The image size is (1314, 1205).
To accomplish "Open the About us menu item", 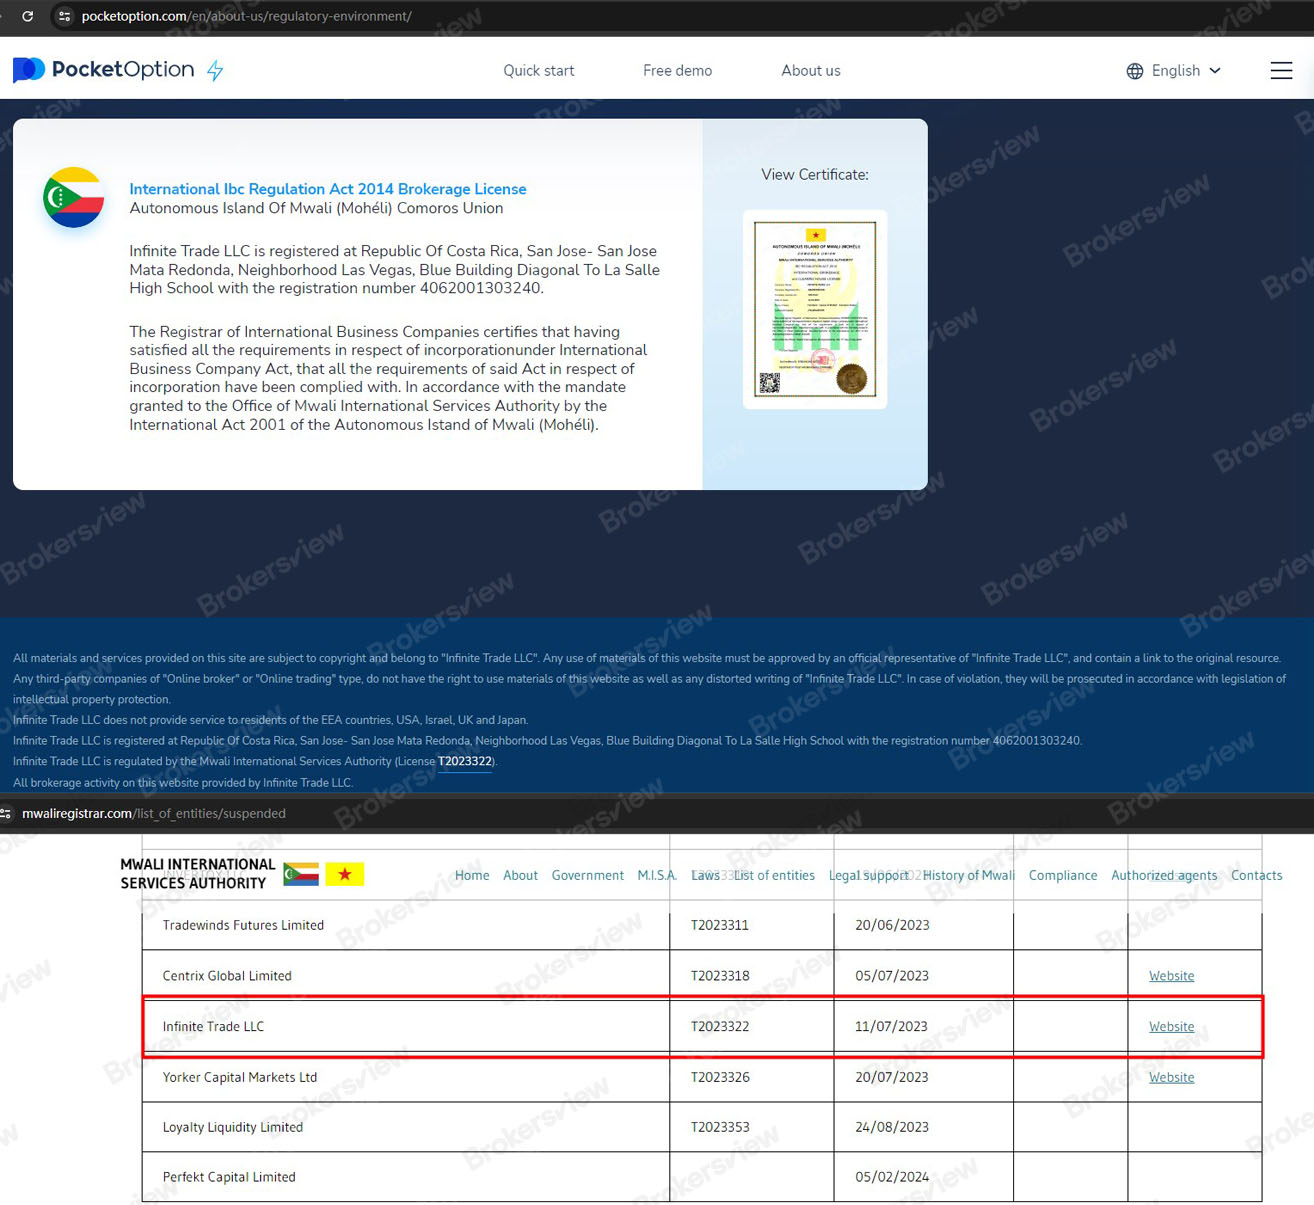I will tap(810, 71).
